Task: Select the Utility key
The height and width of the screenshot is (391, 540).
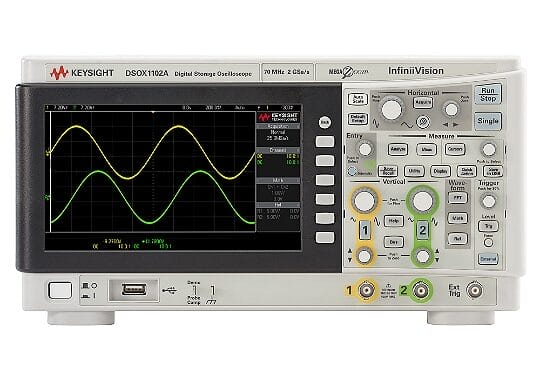Action: (414, 171)
